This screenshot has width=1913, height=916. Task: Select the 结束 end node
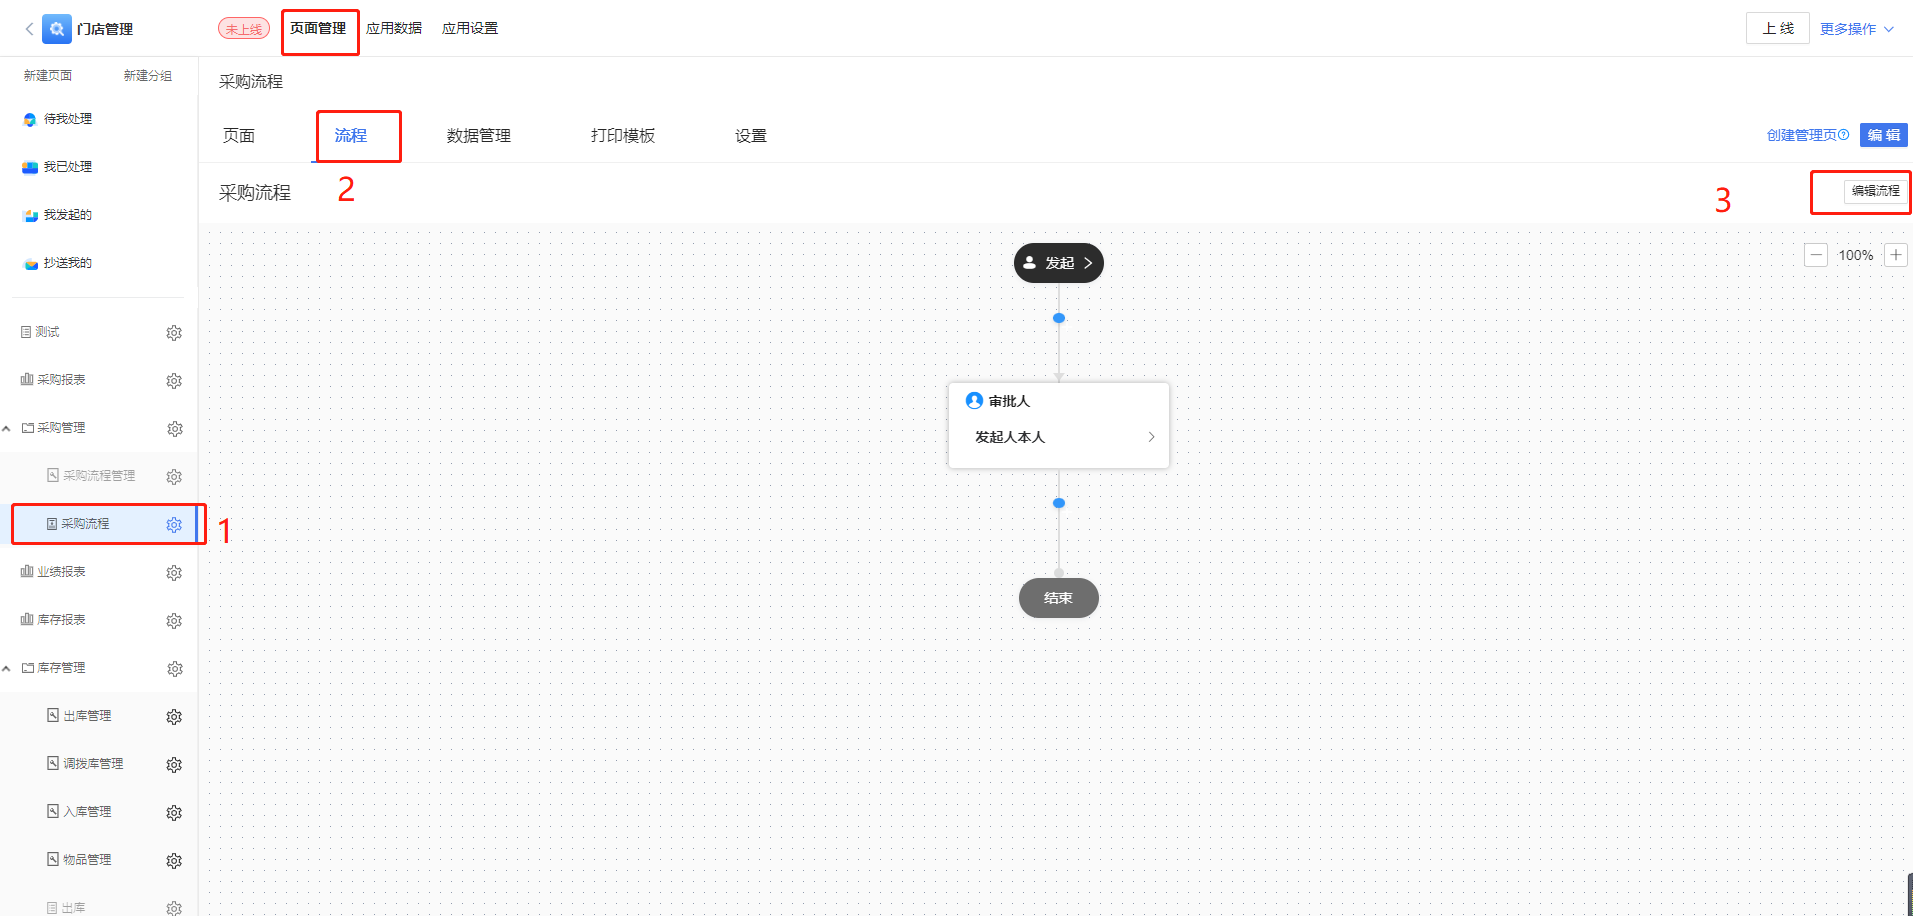click(1059, 598)
